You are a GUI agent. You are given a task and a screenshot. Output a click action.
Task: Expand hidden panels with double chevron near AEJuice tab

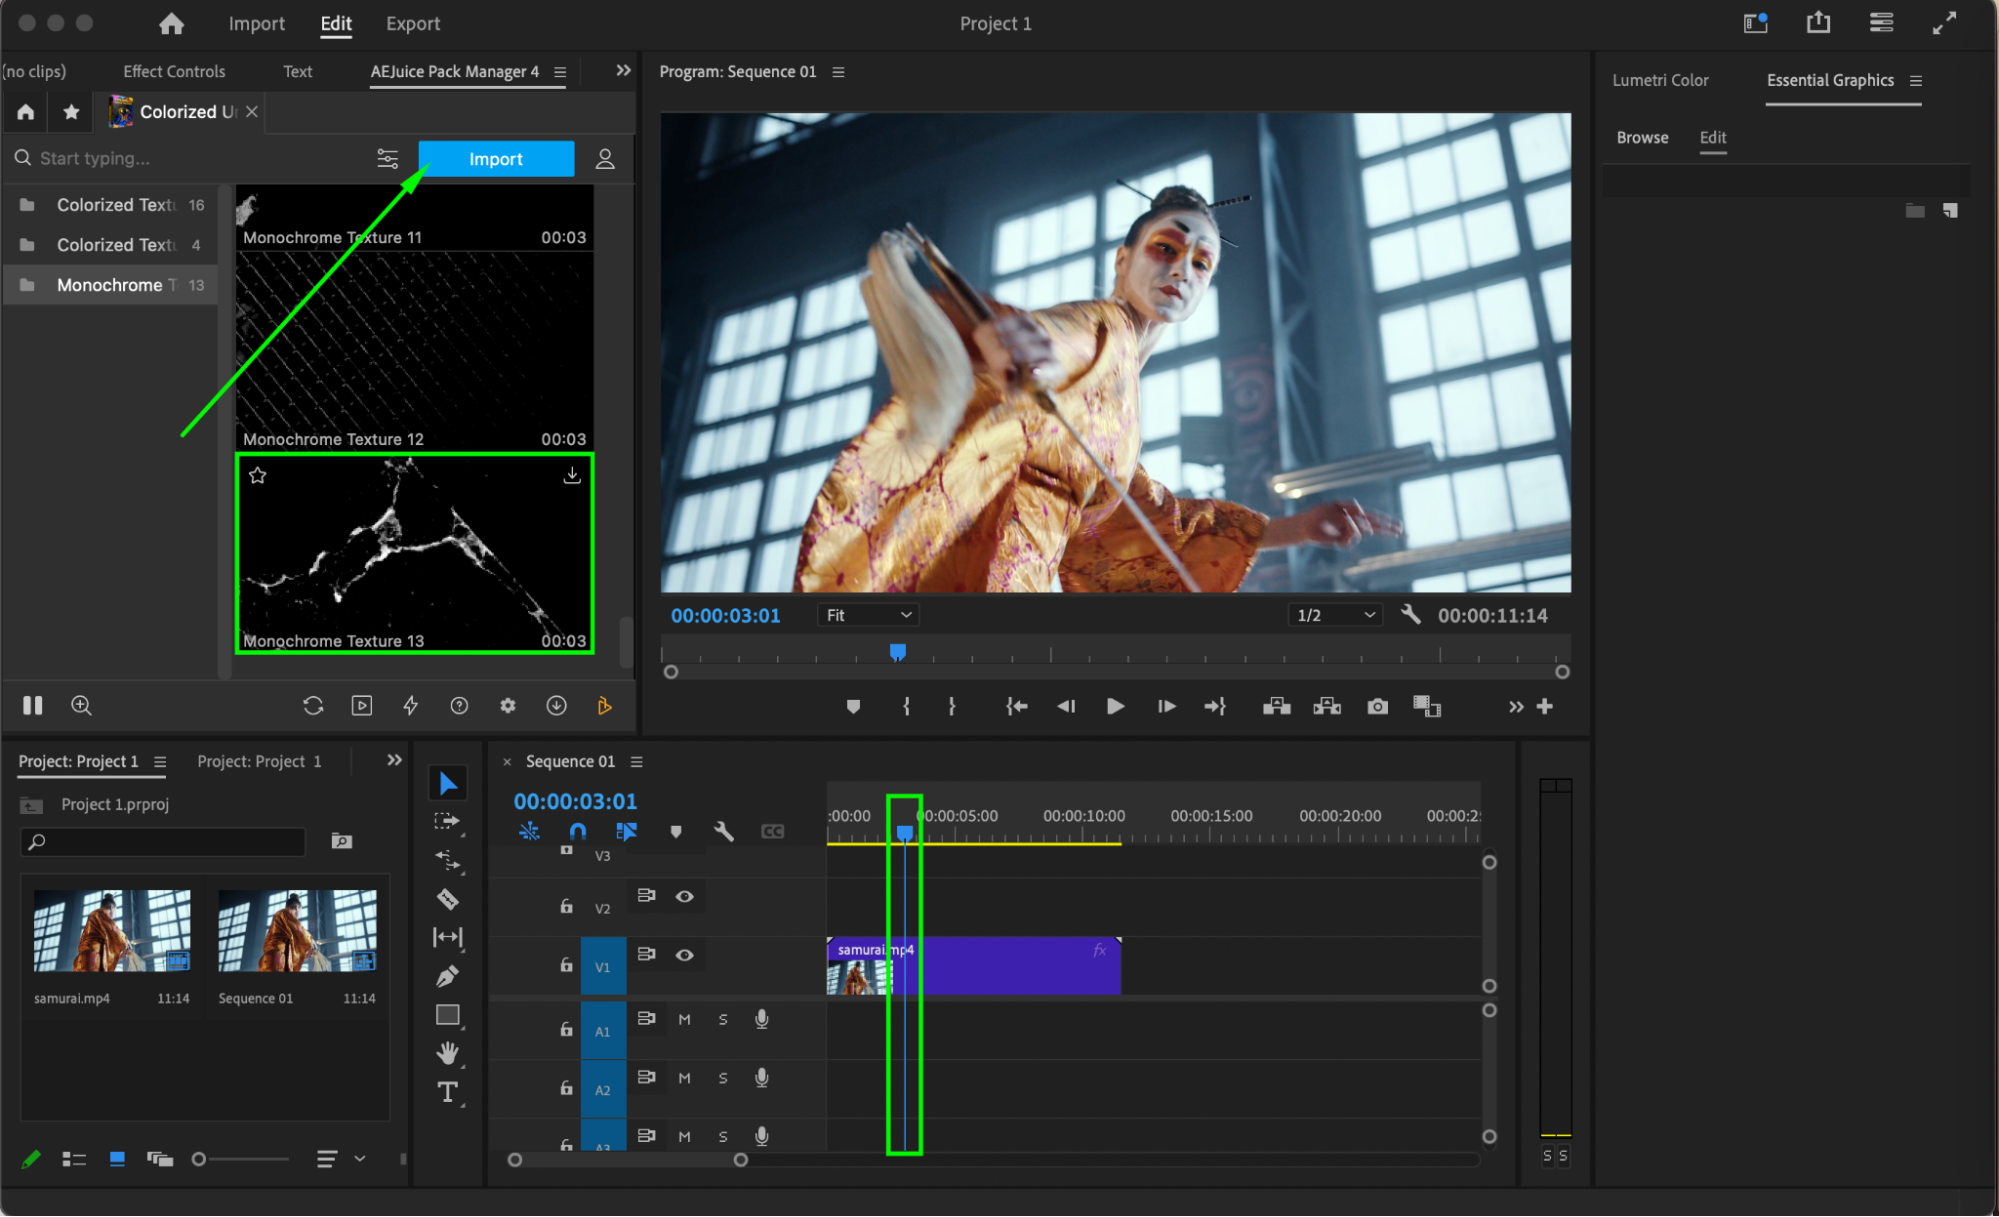tap(623, 71)
